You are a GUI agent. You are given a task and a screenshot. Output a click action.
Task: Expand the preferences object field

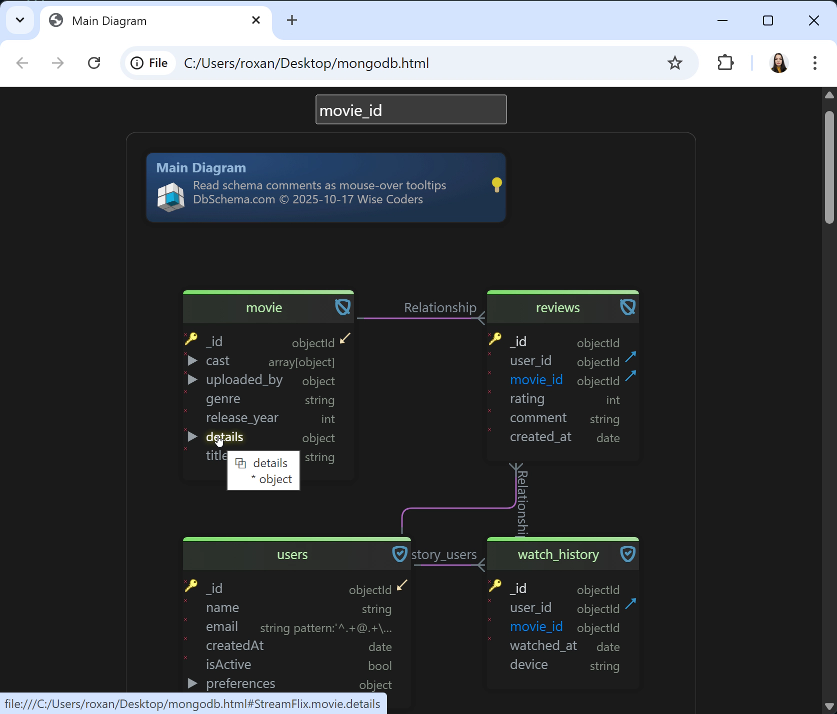(192, 683)
